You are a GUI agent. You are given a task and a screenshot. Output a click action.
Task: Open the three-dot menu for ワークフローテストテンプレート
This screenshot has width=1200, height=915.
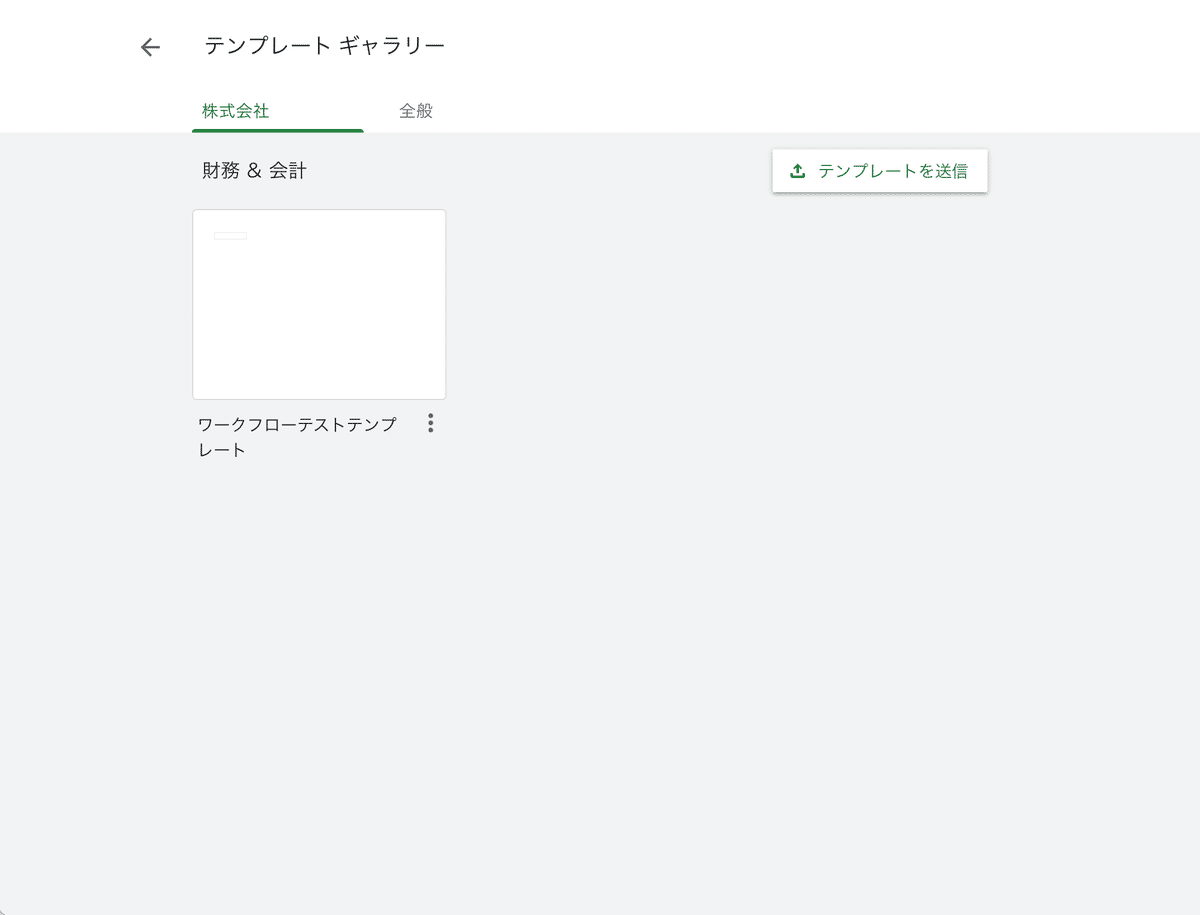tap(431, 423)
